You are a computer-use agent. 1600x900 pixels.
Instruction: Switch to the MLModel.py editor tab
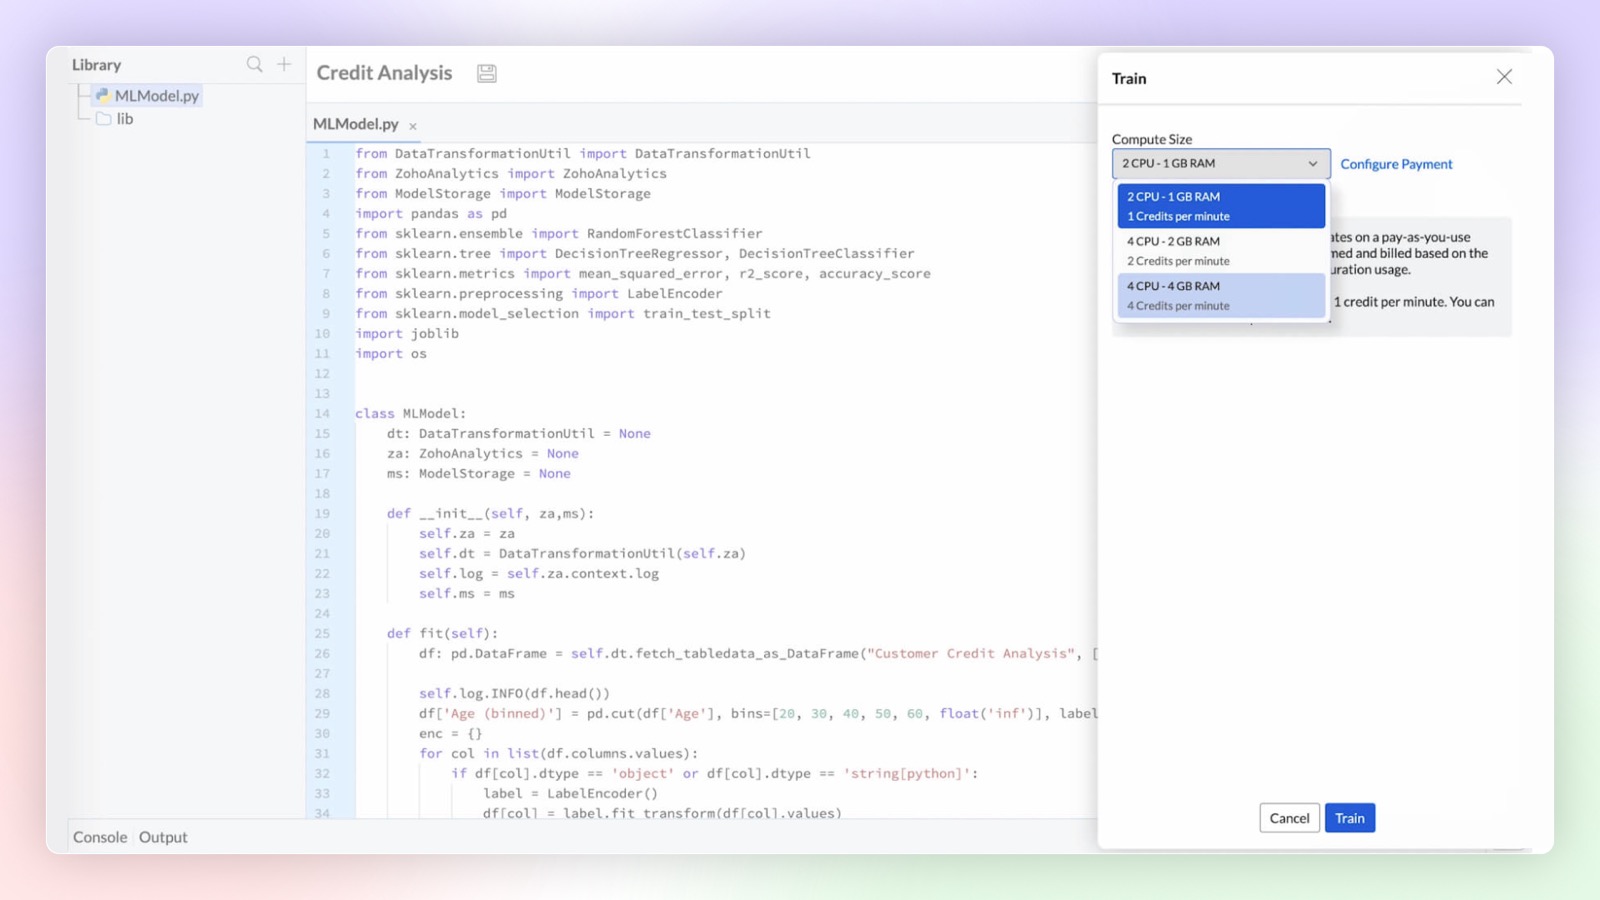355,124
